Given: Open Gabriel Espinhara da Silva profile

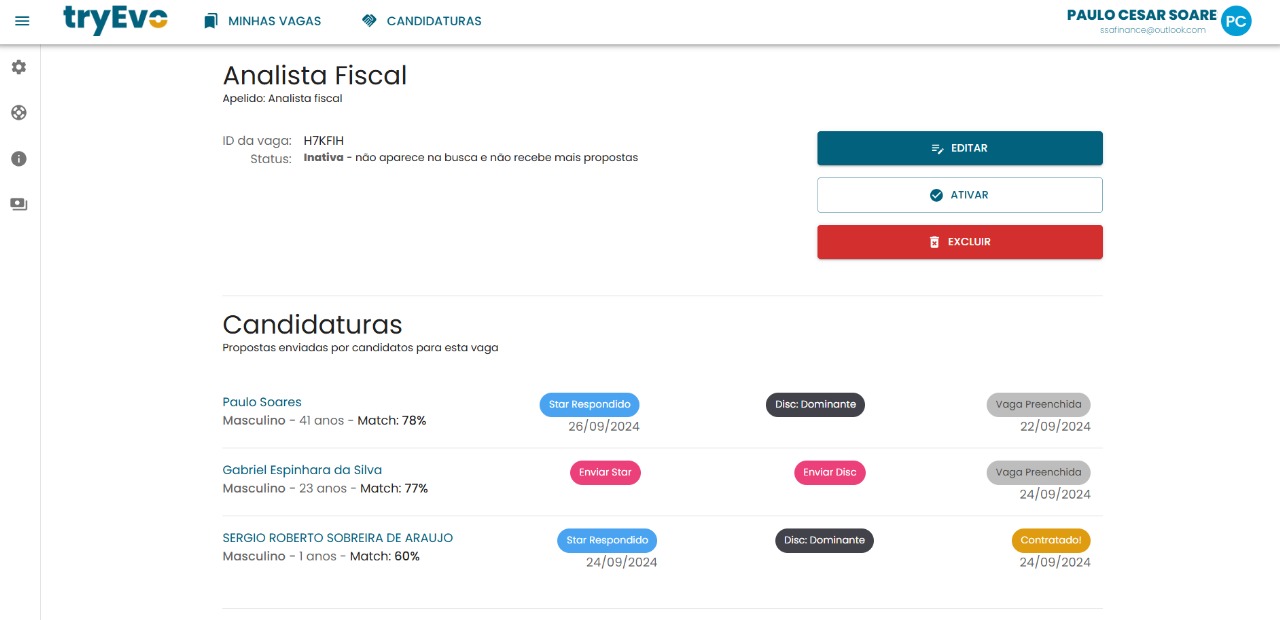Looking at the screenshot, I should 302,470.
